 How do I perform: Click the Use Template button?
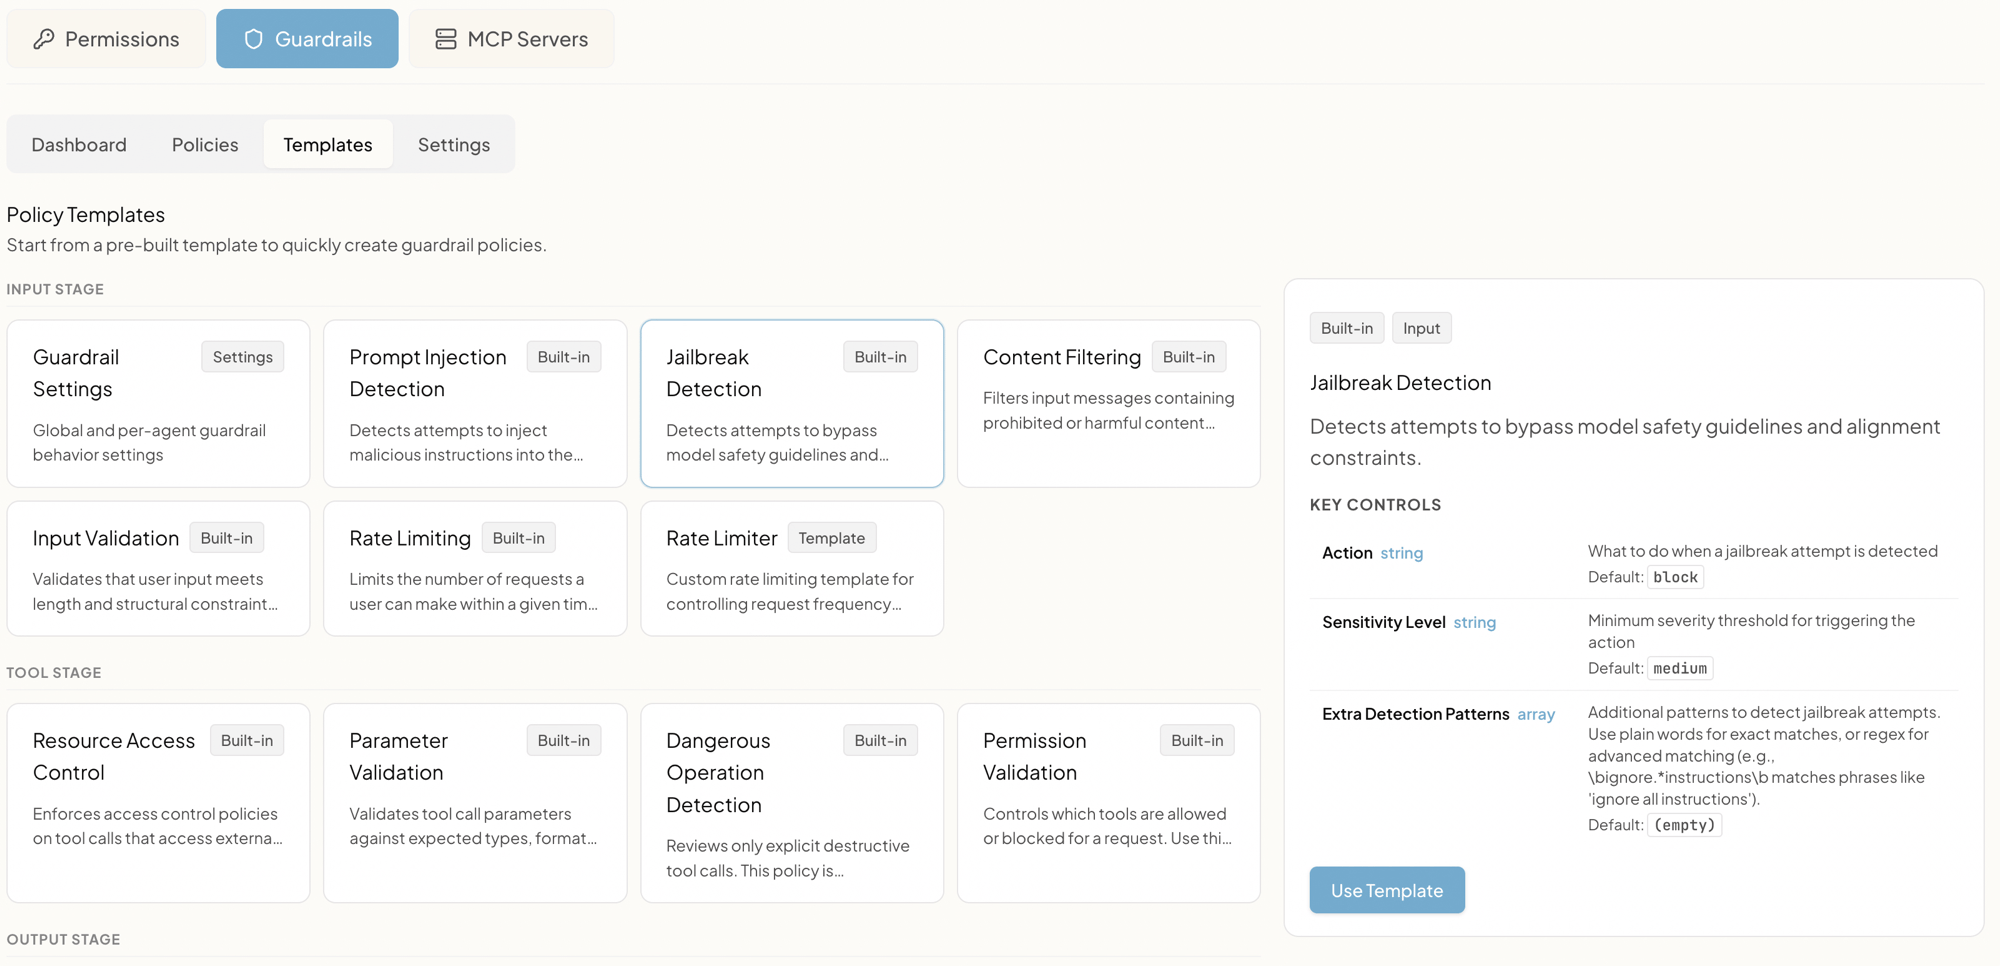(x=1387, y=890)
